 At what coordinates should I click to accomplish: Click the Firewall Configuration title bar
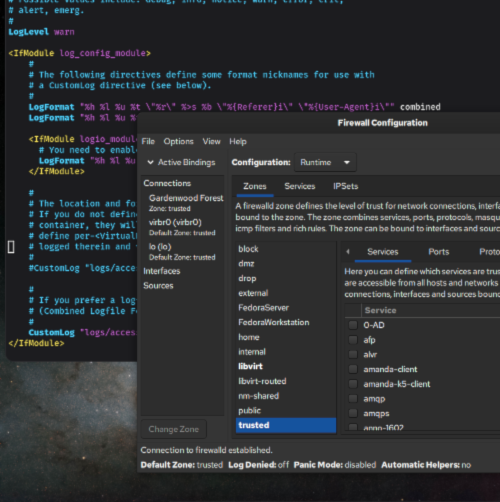[382, 123]
